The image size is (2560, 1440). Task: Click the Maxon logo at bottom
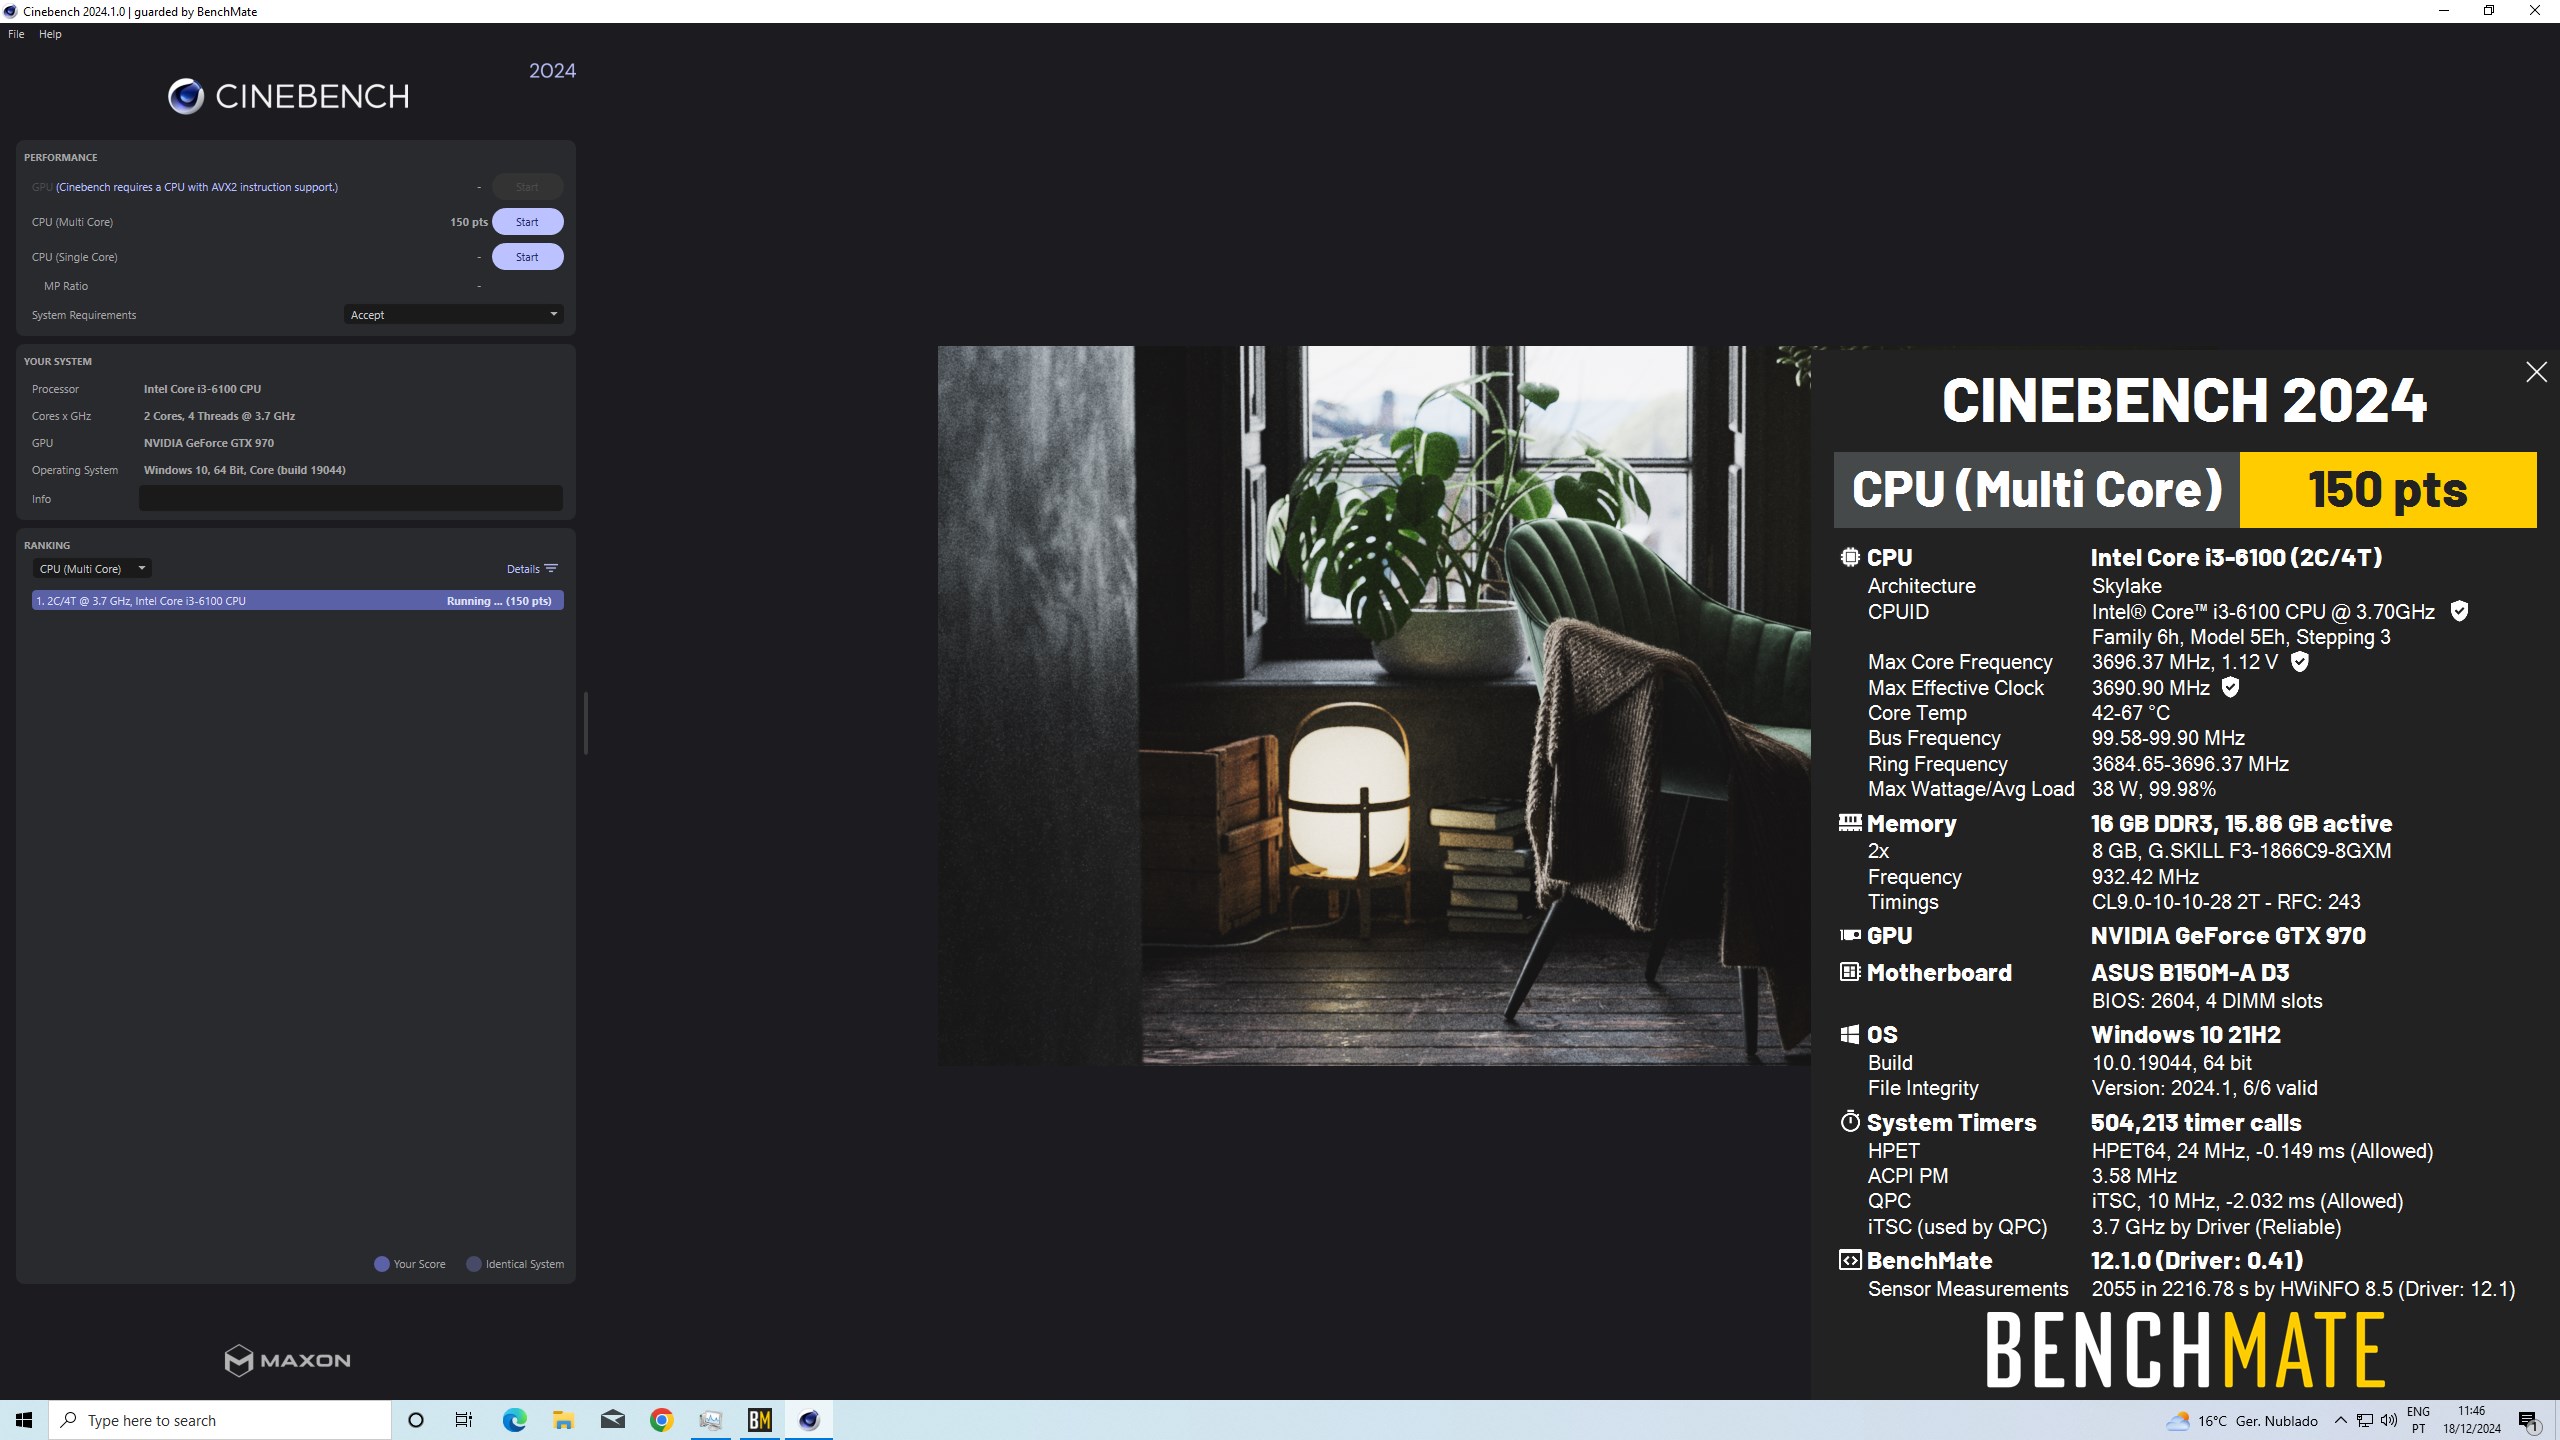[288, 1360]
